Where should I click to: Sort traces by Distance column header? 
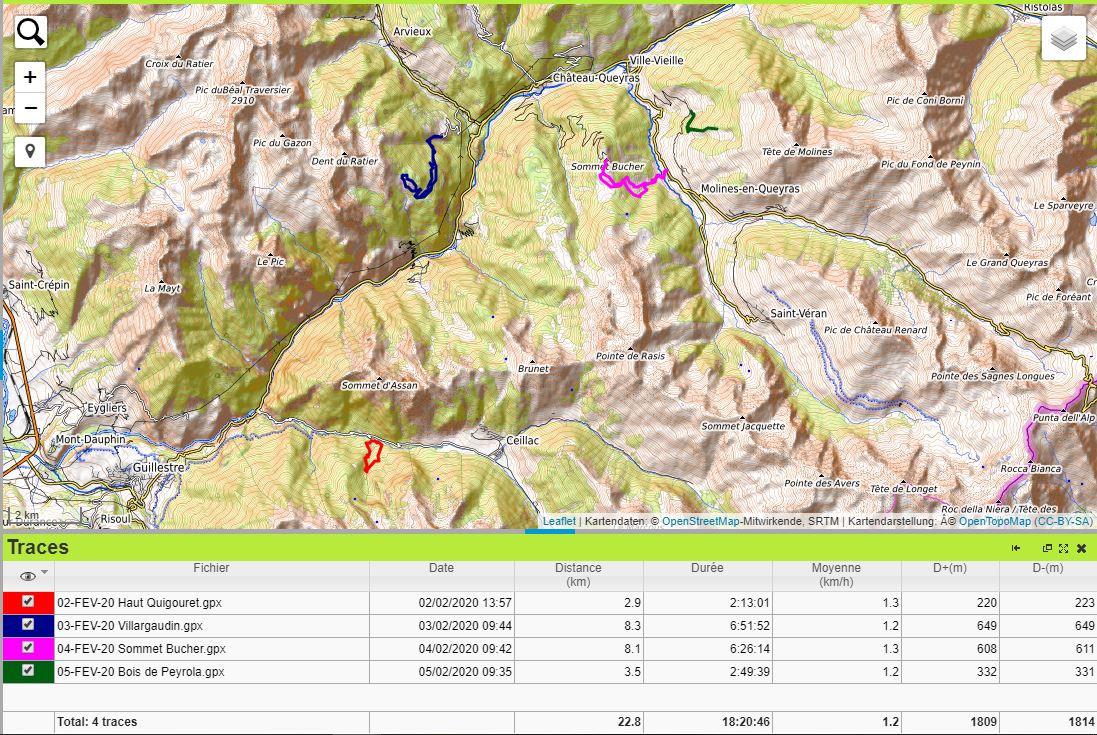pos(578,574)
